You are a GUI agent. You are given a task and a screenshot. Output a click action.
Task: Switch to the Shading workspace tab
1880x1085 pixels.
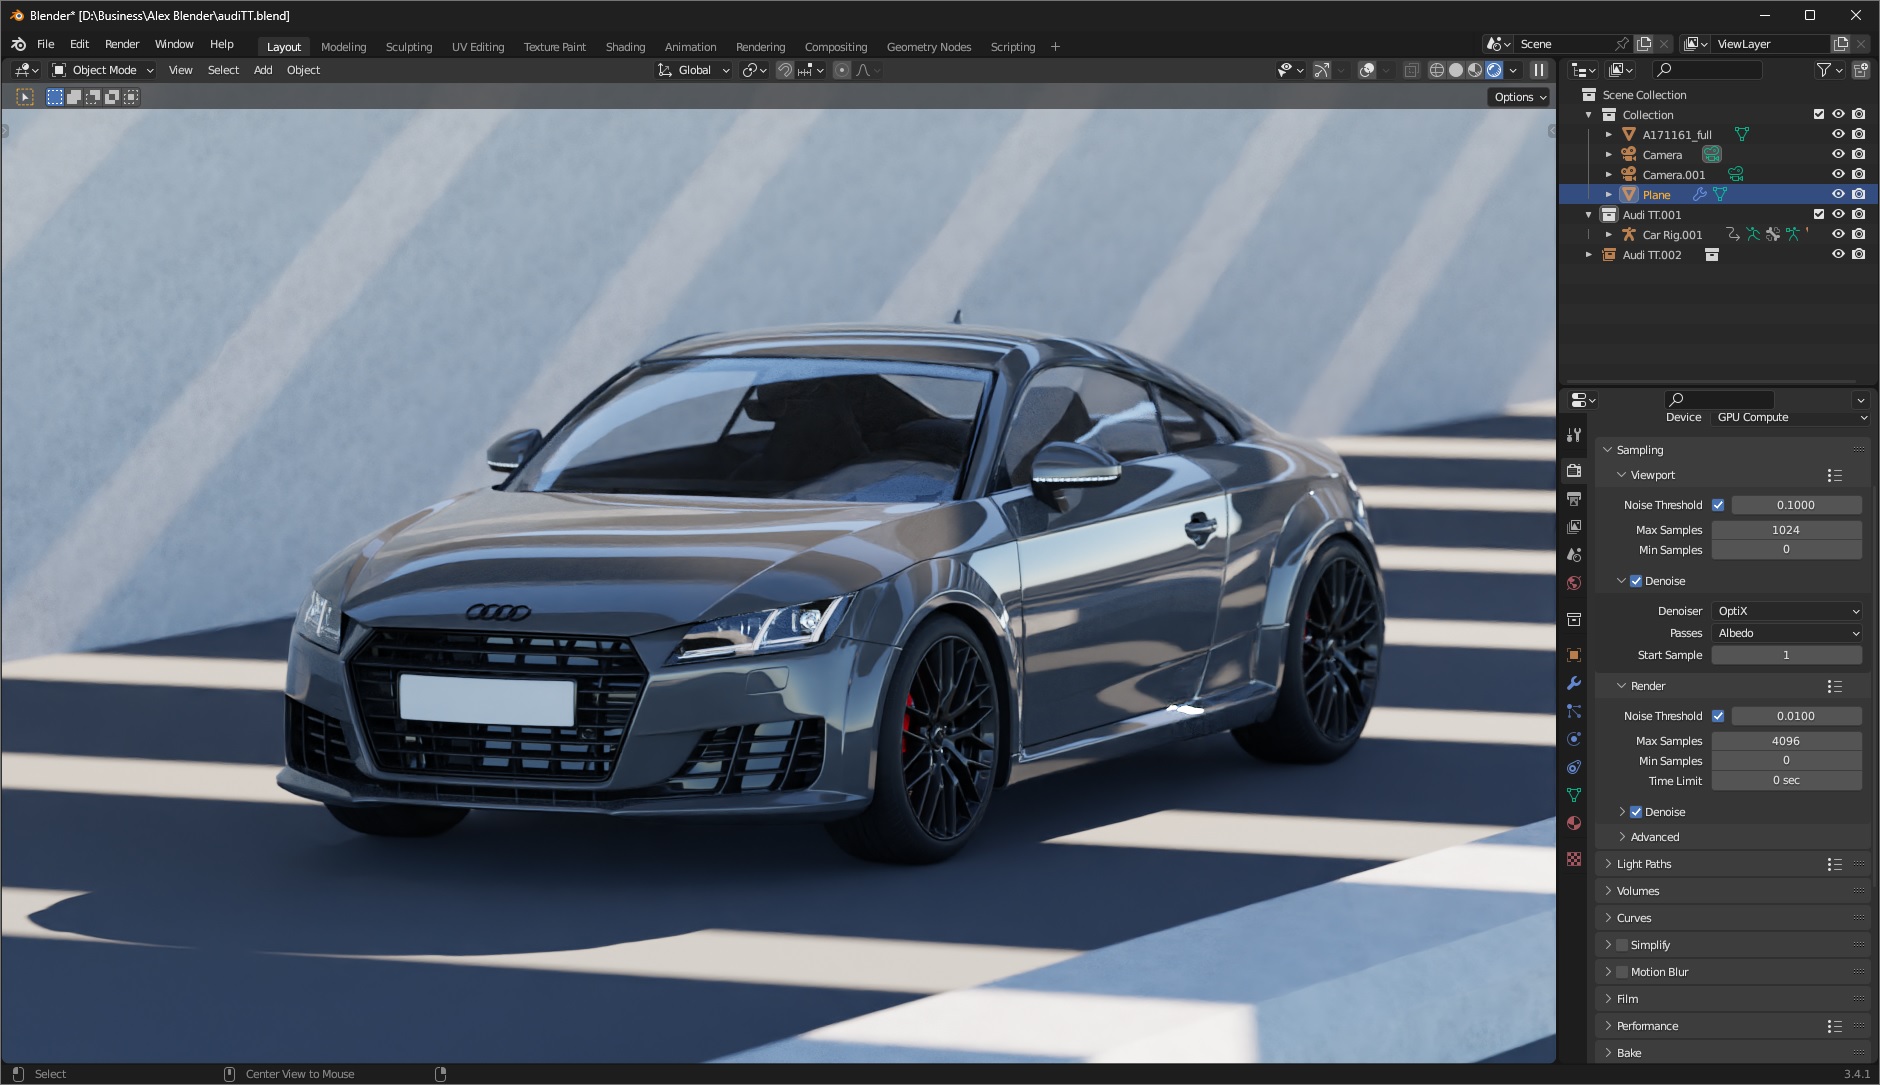pos(625,46)
